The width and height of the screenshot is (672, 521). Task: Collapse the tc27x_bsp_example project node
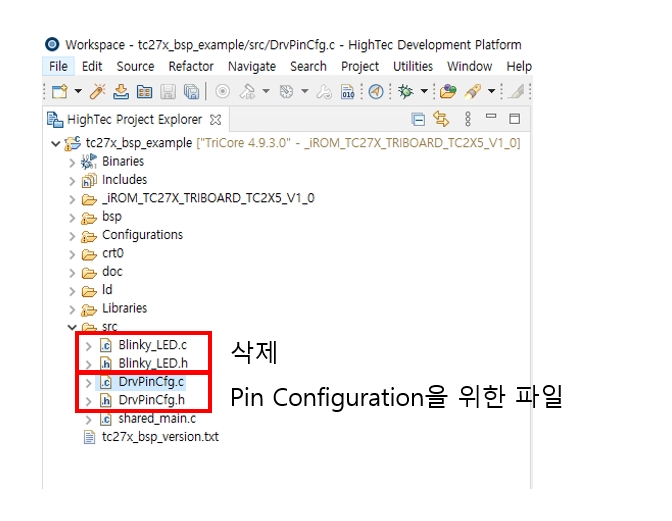55,144
